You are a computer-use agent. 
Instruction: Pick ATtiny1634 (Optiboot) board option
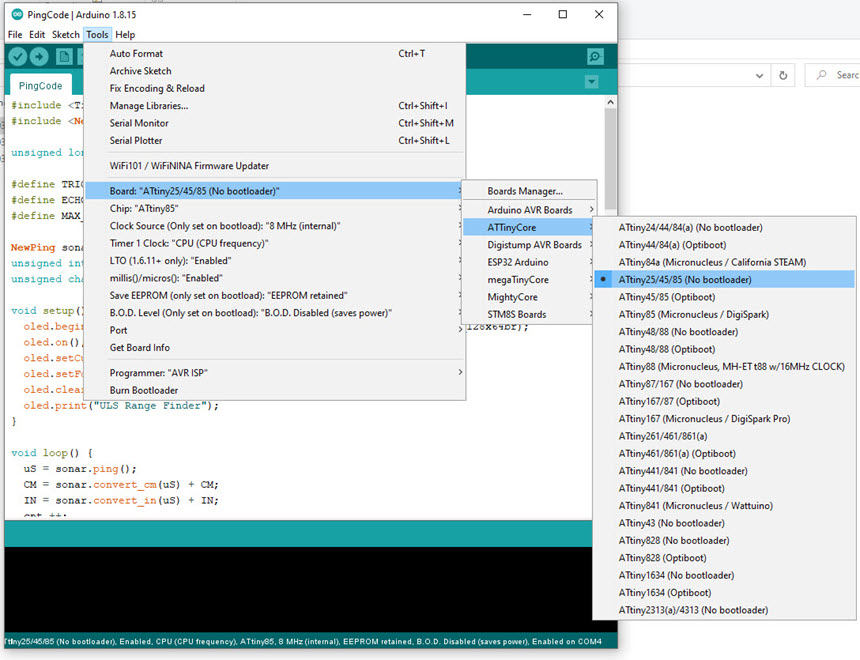click(662, 593)
